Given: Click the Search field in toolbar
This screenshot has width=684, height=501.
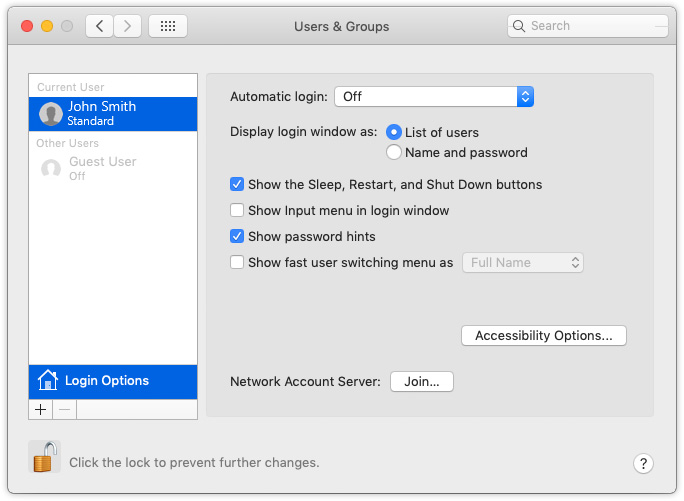Looking at the screenshot, I should coord(590,26).
